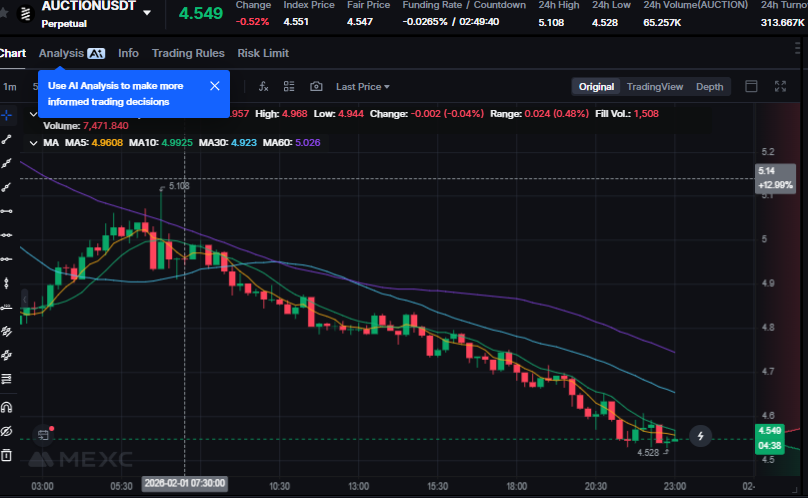Take a chart screenshot with camera icon

[316, 87]
